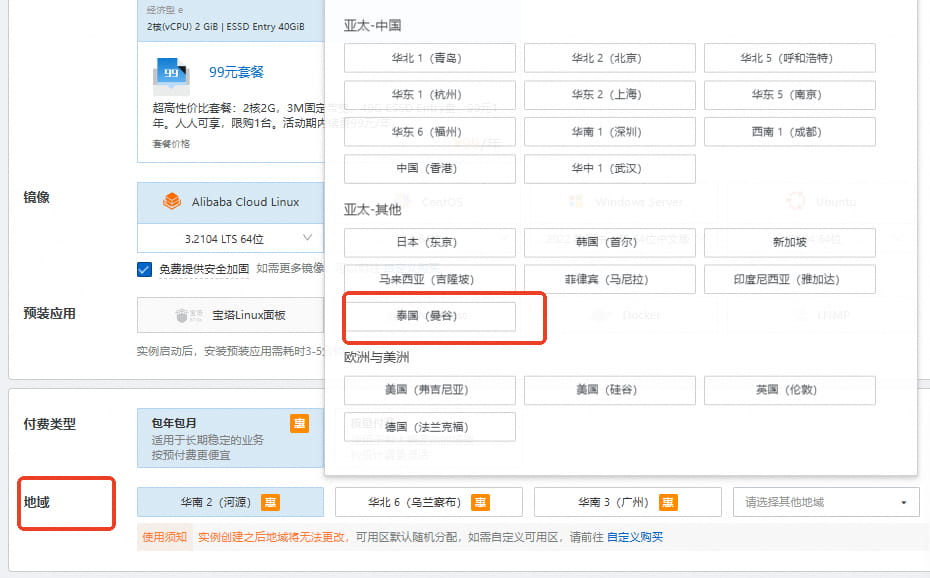Click the blue 99元套餐 package icon
The image size is (930, 578).
coord(170,72)
